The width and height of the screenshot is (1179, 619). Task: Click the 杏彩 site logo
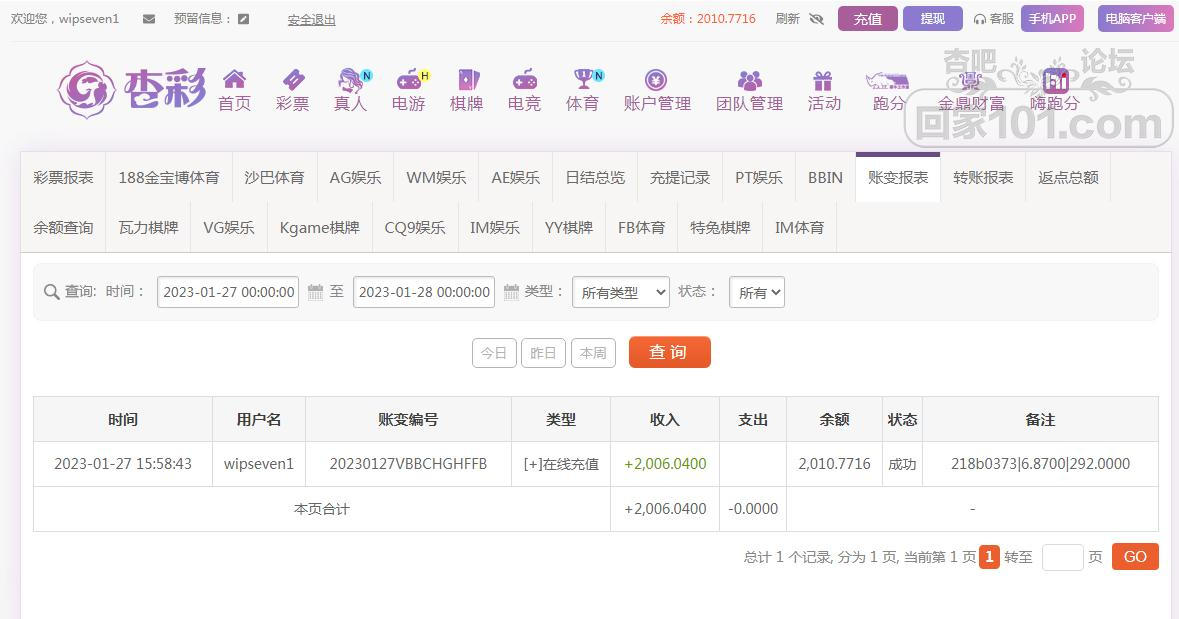click(x=132, y=90)
